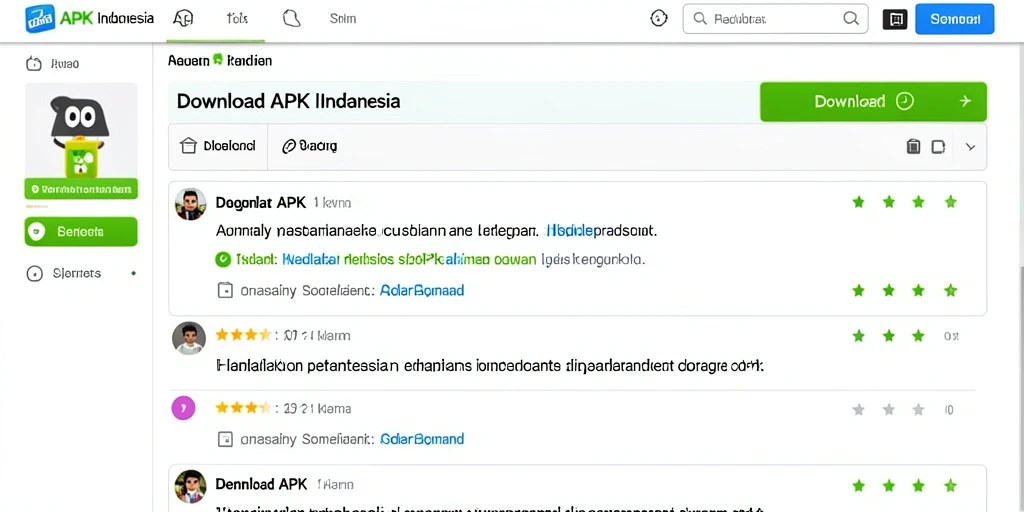Click the magnifier icon at right of search box
This screenshot has width=1024, height=512.
click(x=851, y=18)
